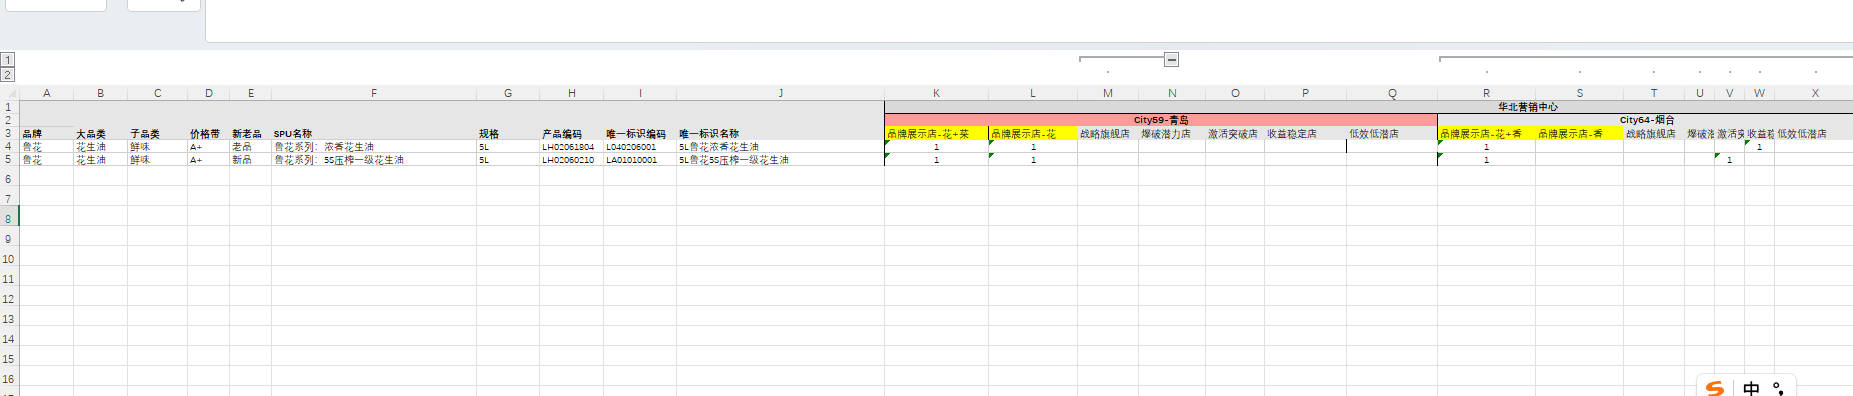The width and height of the screenshot is (1853, 396).
Task: Select value 1 in cell V5
Action: click(x=1729, y=159)
